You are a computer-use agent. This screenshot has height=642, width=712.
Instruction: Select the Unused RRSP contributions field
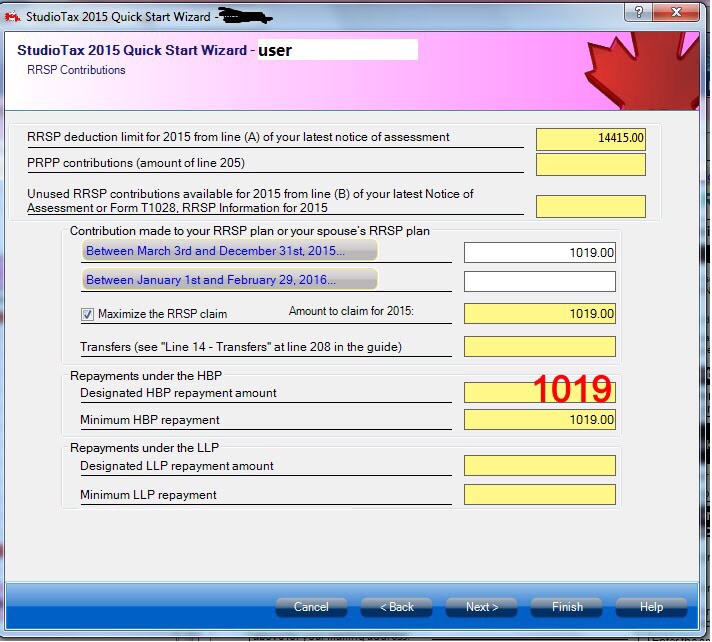coord(590,206)
